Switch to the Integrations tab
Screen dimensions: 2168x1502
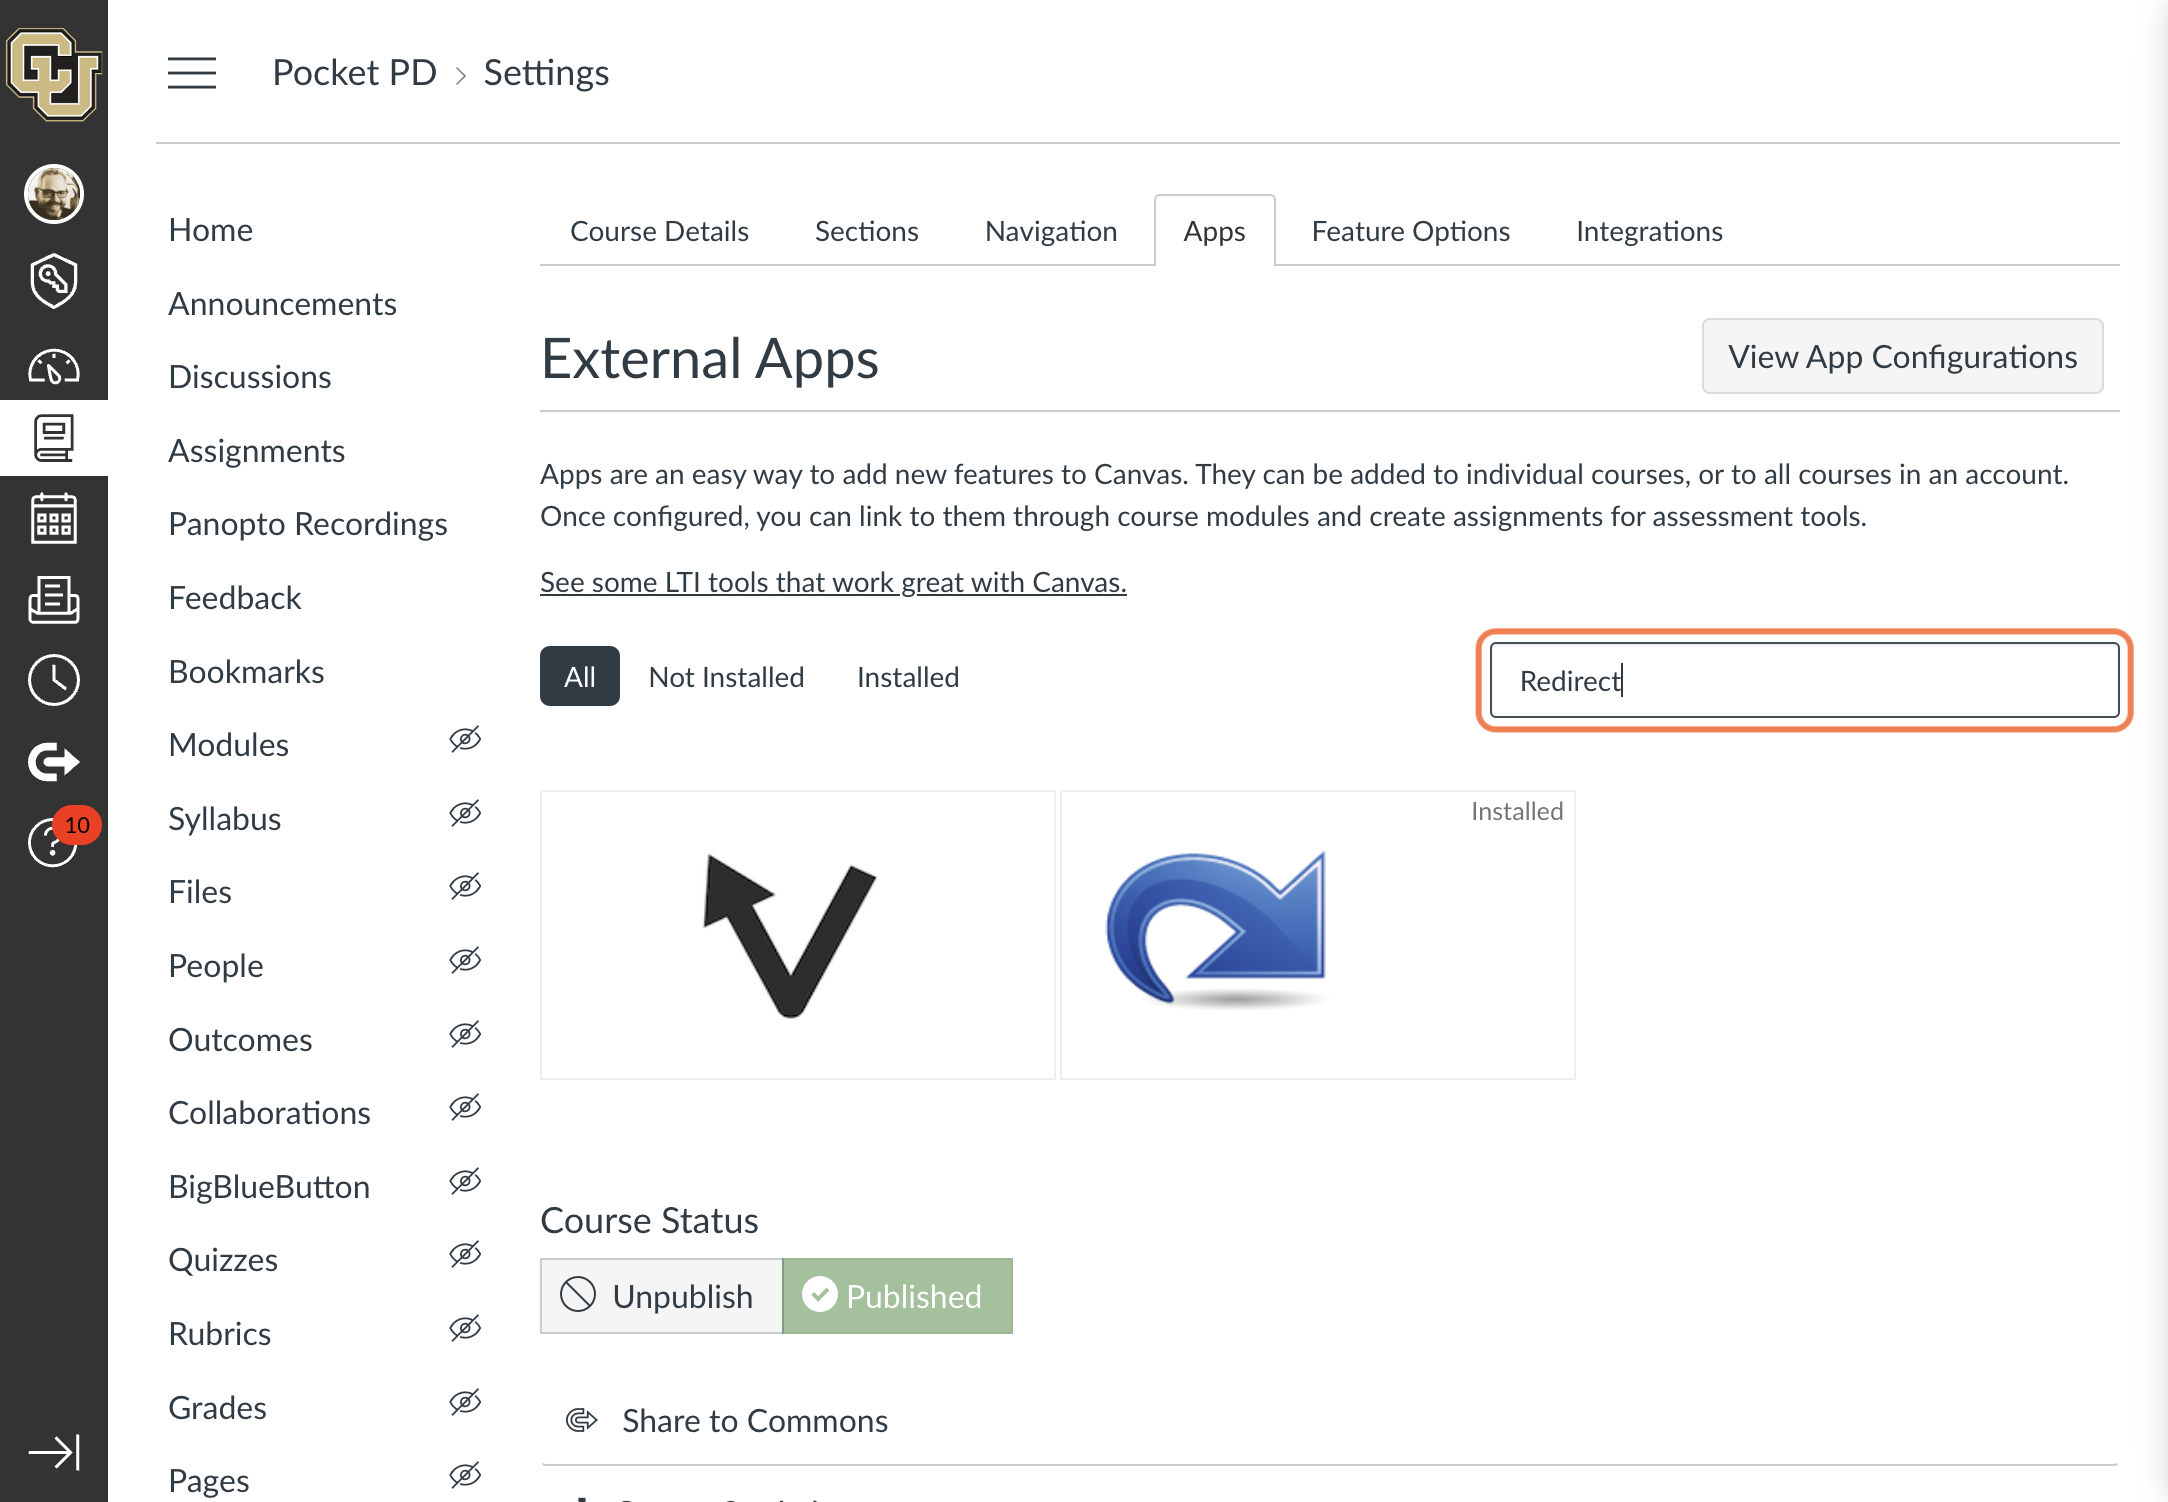click(x=1649, y=231)
